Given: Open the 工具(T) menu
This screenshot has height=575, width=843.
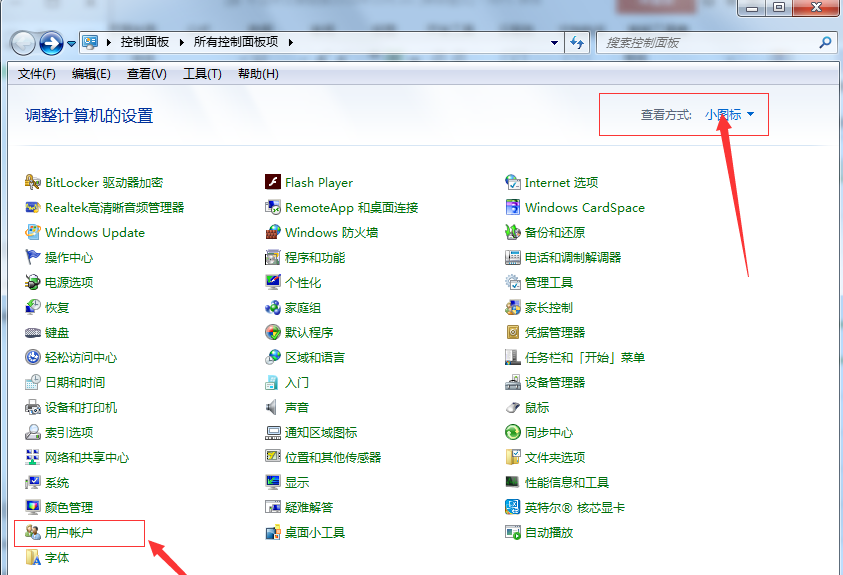Looking at the screenshot, I should 202,74.
